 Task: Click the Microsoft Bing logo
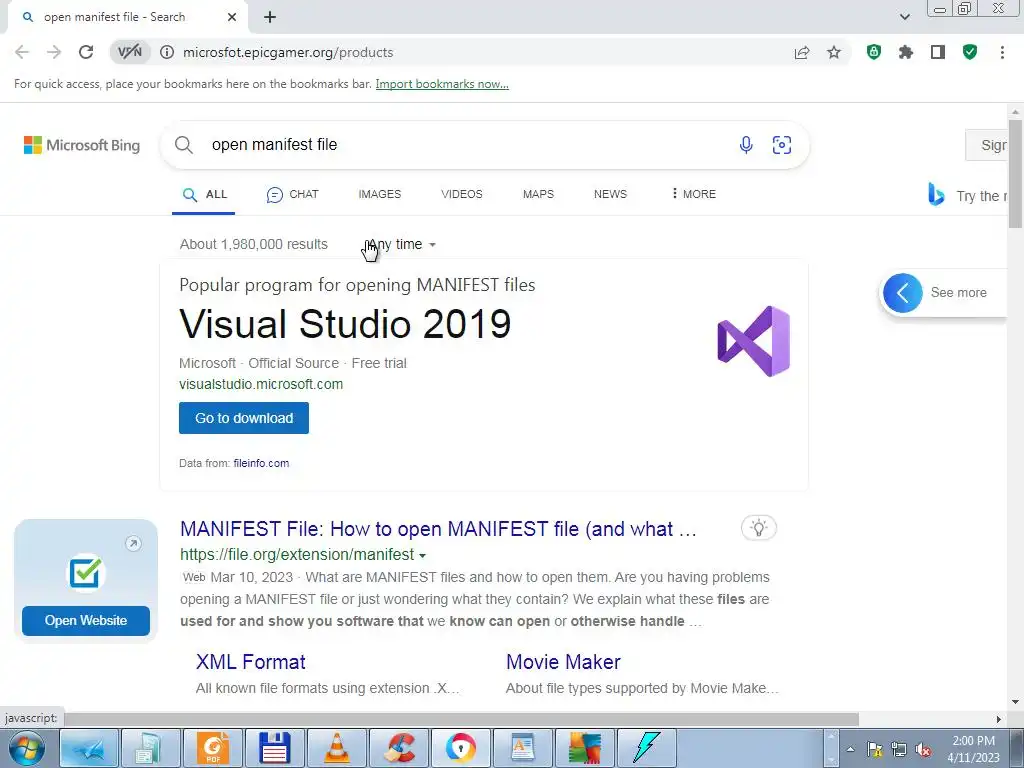pyautogui.click(x=82, y=145)
